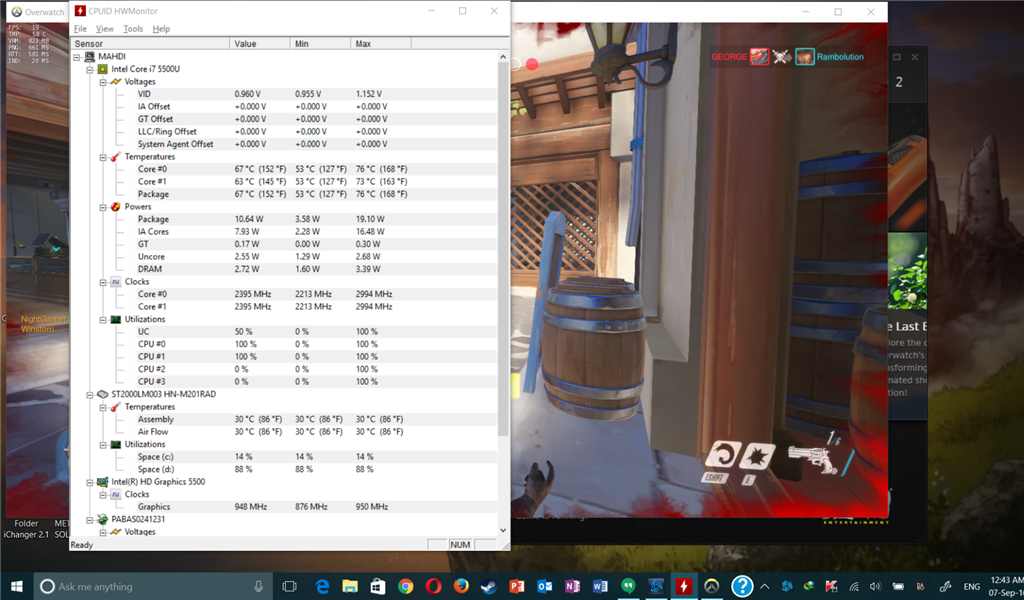Click the HWMonitor vertical scrollbar thumb
The image size is (1024, 600).
[x=503, y=248]
